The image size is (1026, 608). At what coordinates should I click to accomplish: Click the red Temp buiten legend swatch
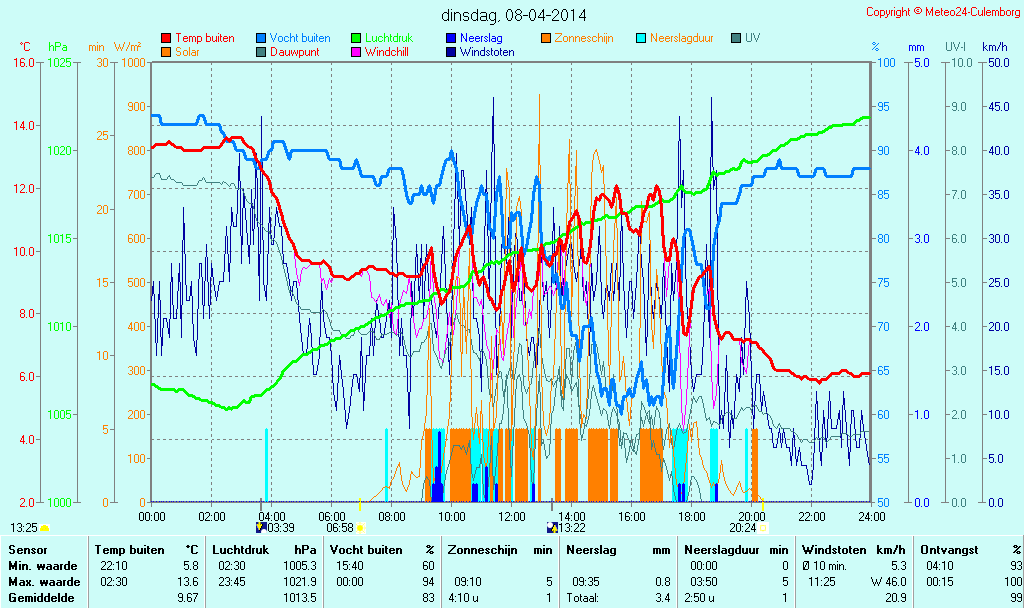coord(166,39)
